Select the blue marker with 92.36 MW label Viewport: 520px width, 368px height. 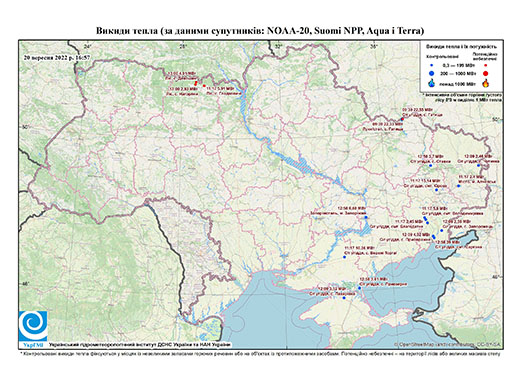[x=345, y=257]
